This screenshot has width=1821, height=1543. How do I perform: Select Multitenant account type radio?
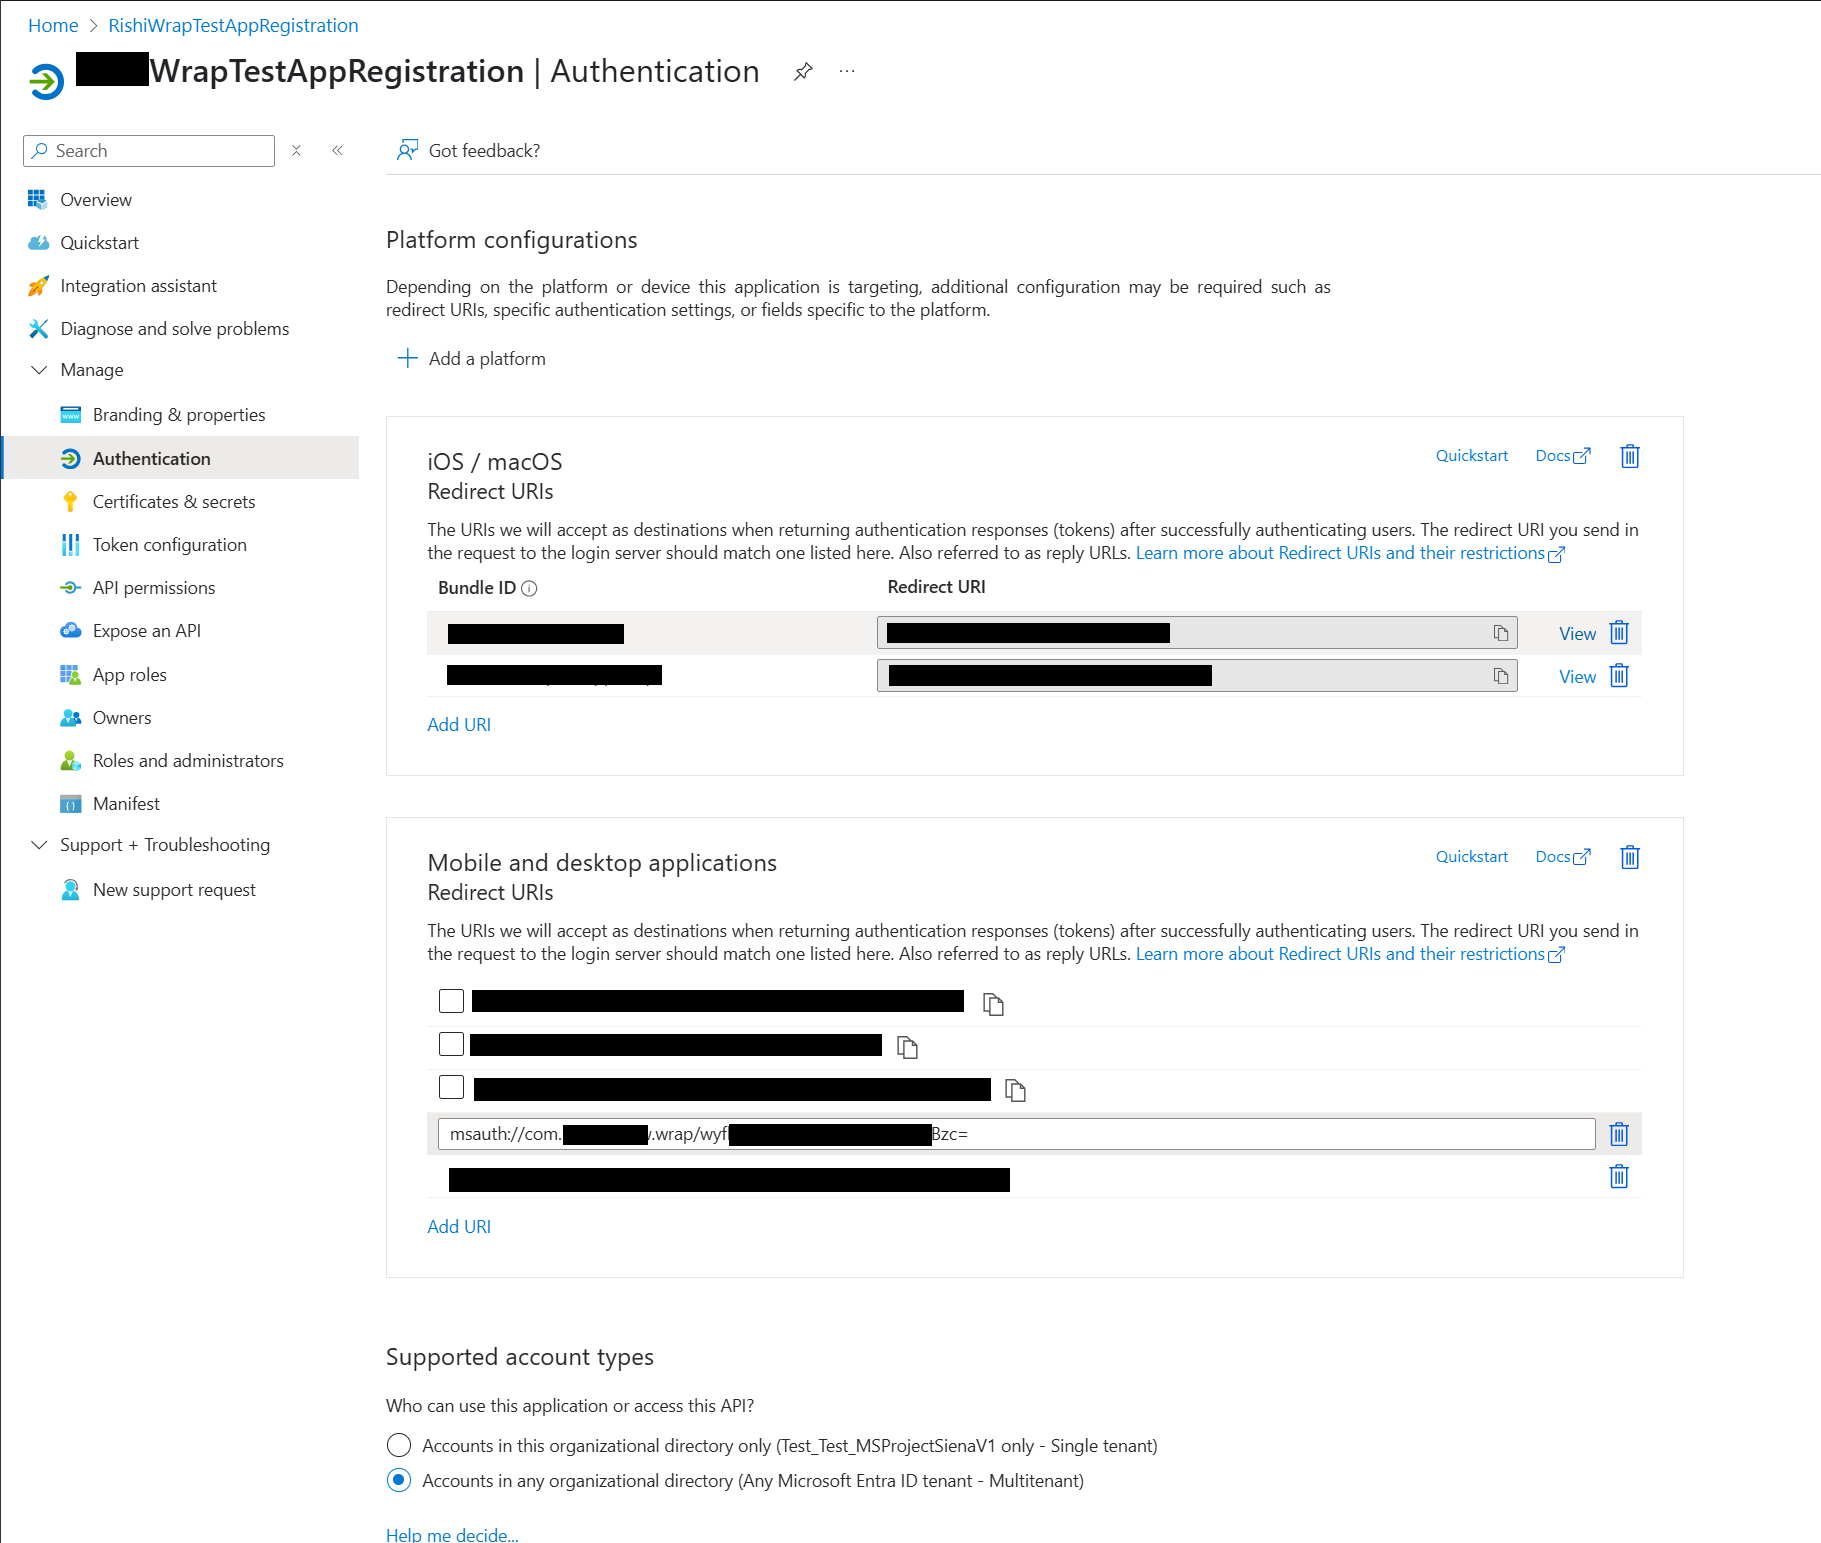tap(399, 1480)
